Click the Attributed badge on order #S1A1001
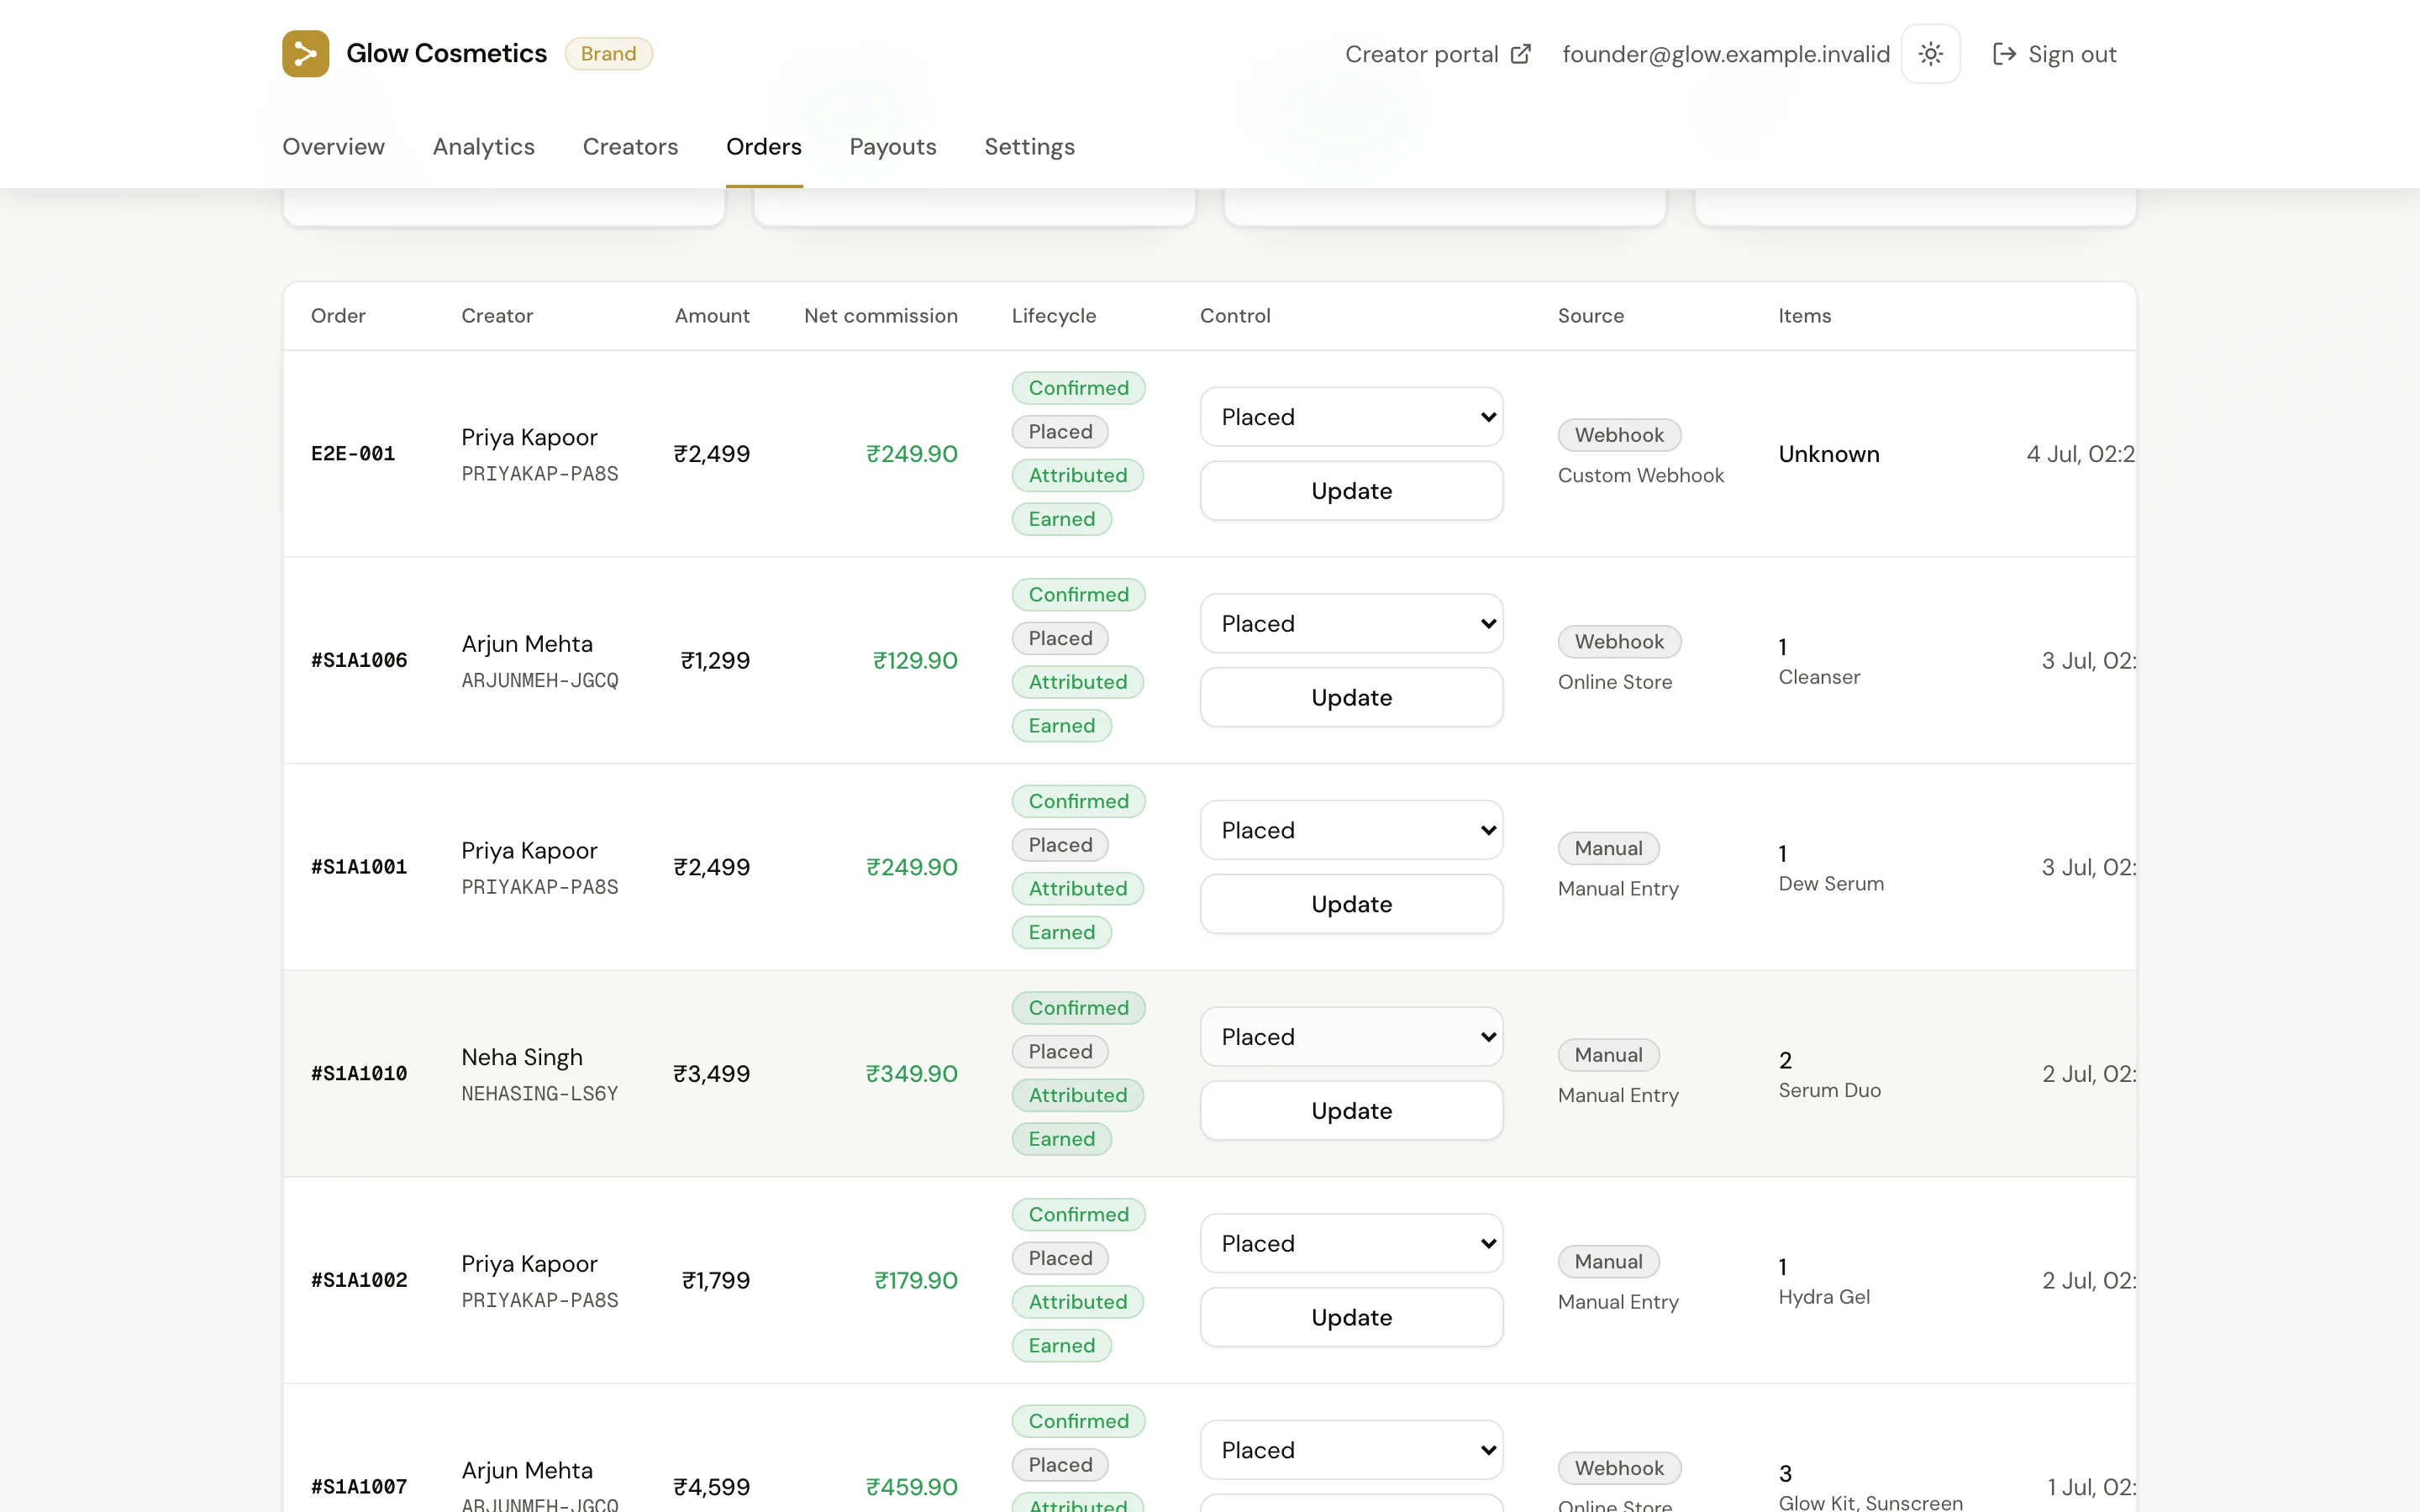 click(1077, 889)
